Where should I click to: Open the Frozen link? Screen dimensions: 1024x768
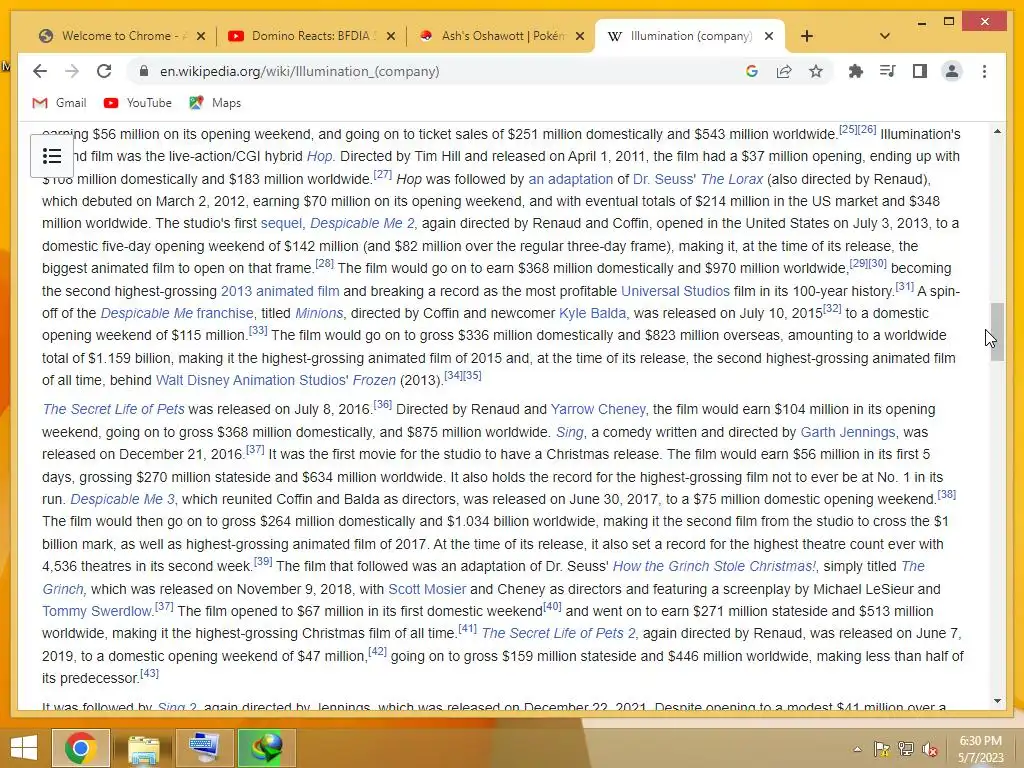pos(374,381)
